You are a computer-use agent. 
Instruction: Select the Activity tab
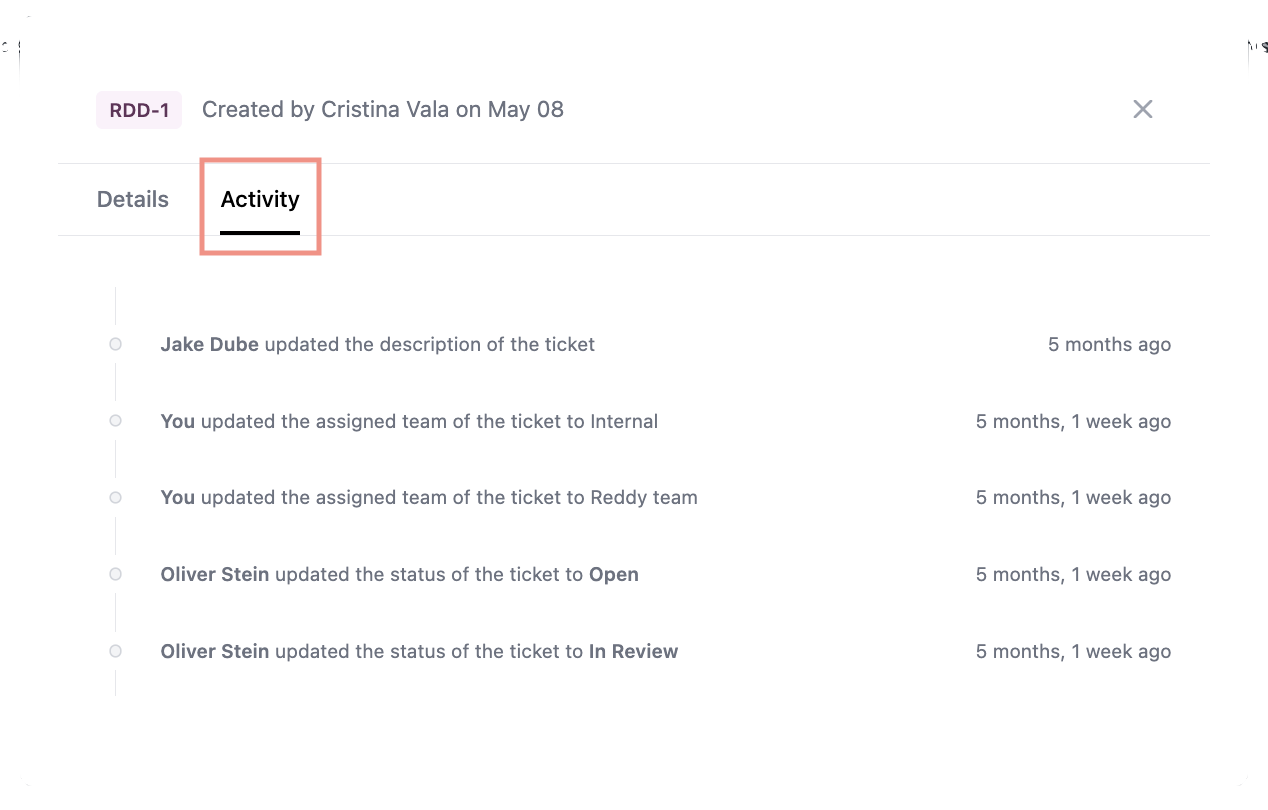tap(260, 199)
